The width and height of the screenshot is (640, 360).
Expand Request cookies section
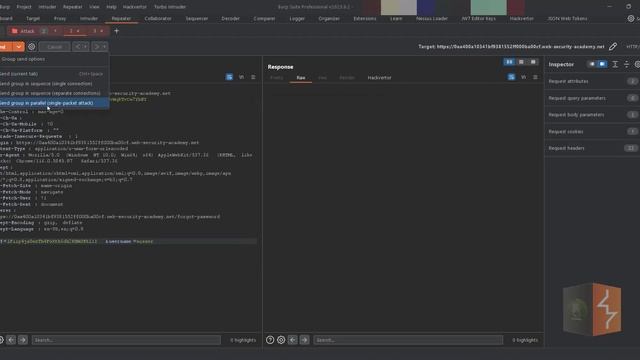593,131
